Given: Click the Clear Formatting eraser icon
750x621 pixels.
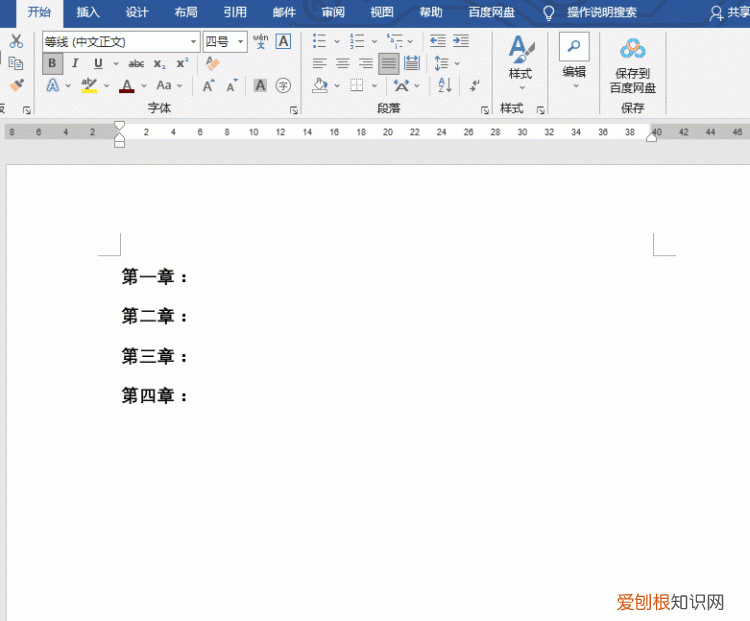Looking at the screenshot, I should click(x=212, y=63).
